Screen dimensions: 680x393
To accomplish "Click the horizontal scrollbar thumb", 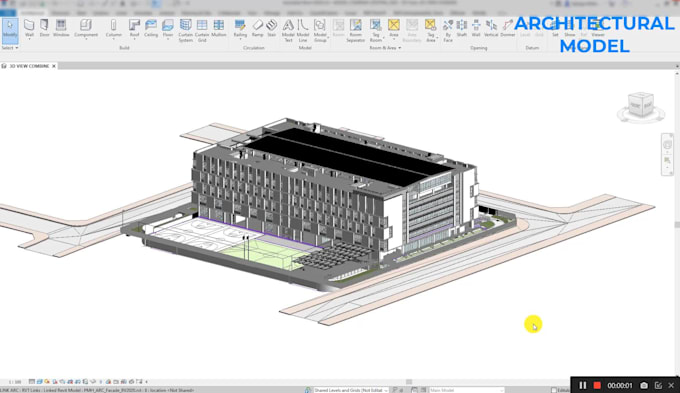I will (409, 382).
